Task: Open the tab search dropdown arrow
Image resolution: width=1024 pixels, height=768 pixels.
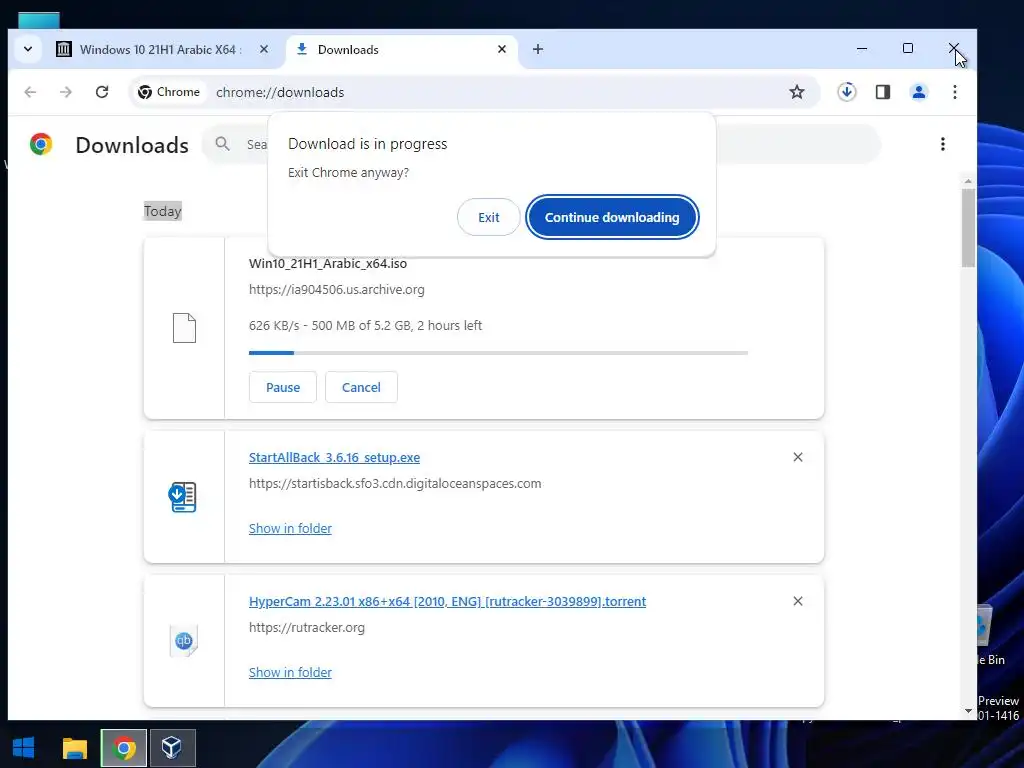Action: [28, 49]
